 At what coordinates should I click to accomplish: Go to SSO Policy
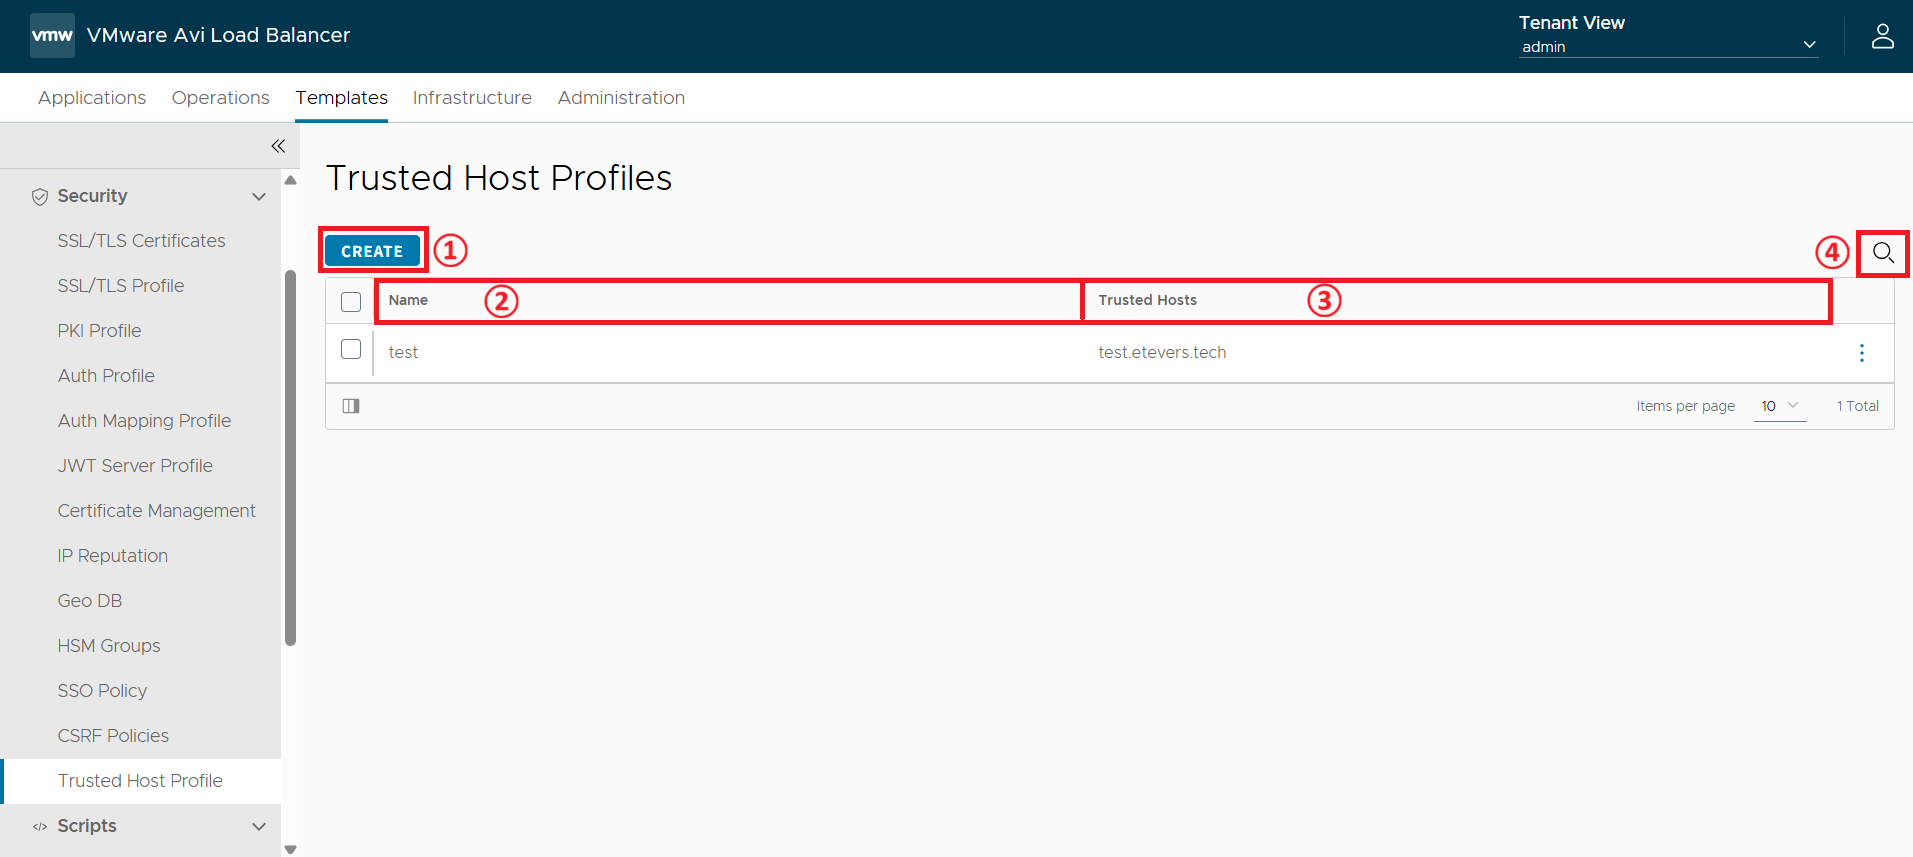click(x=102, y=691)
